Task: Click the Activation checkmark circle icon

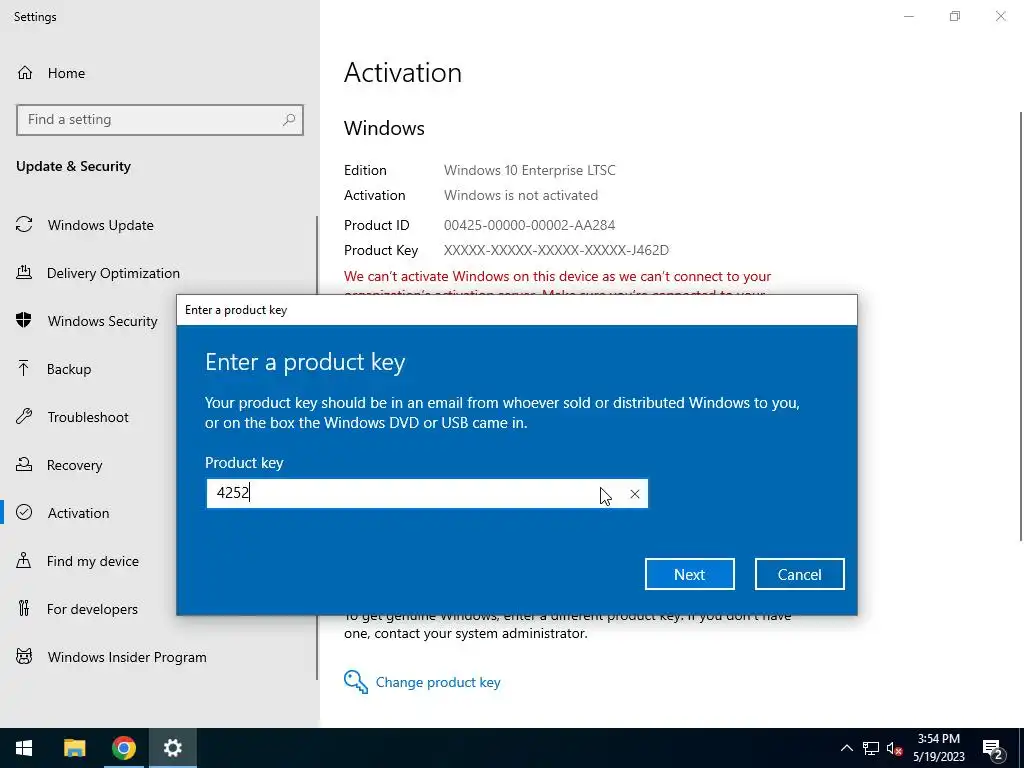Action: 24,513
